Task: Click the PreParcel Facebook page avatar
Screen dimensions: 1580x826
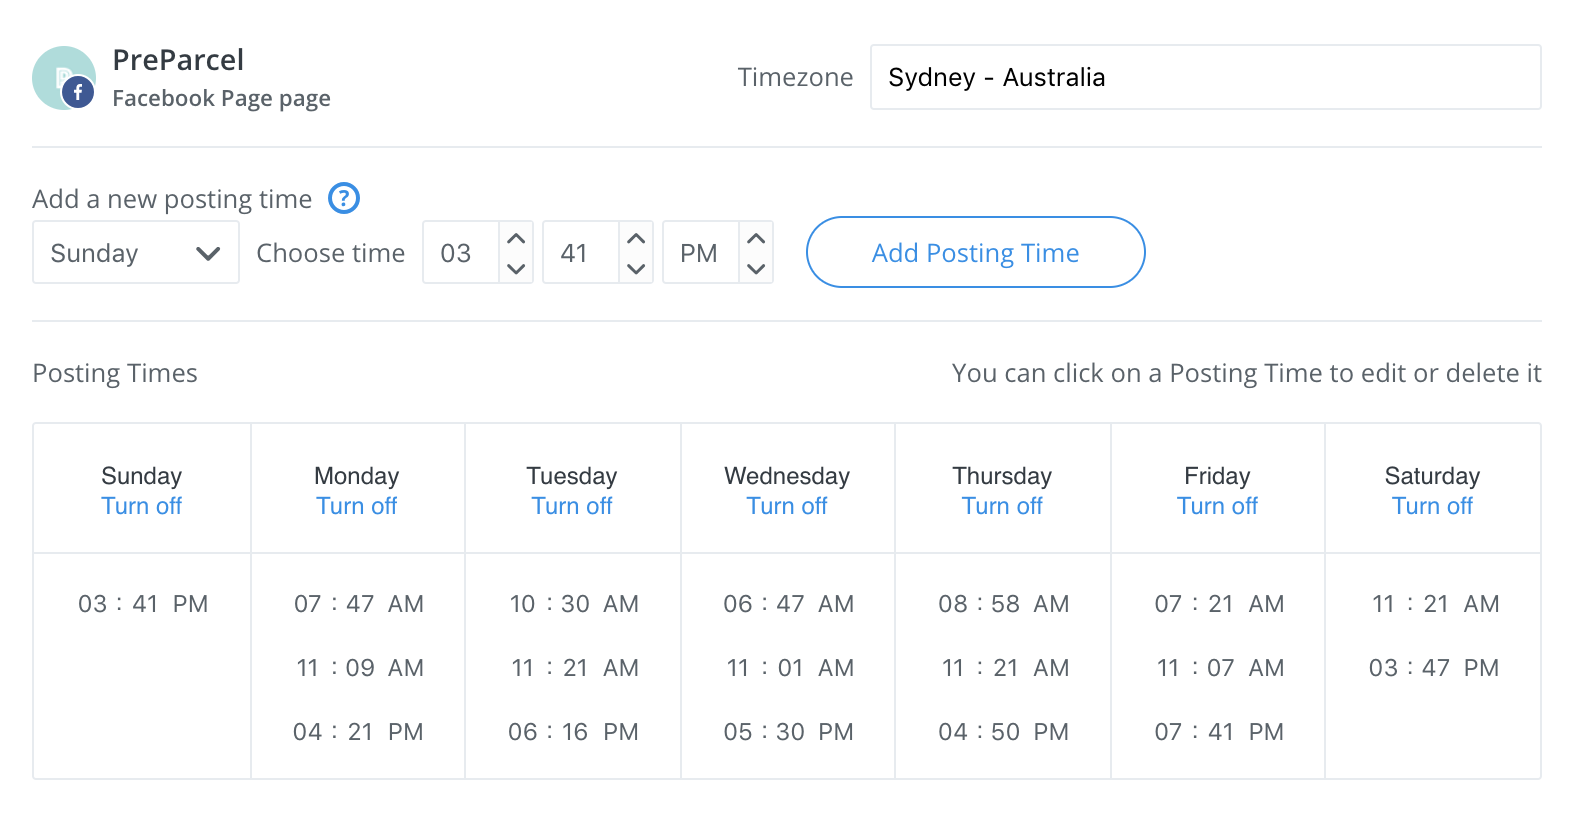Action: click(x=64, y=78)
